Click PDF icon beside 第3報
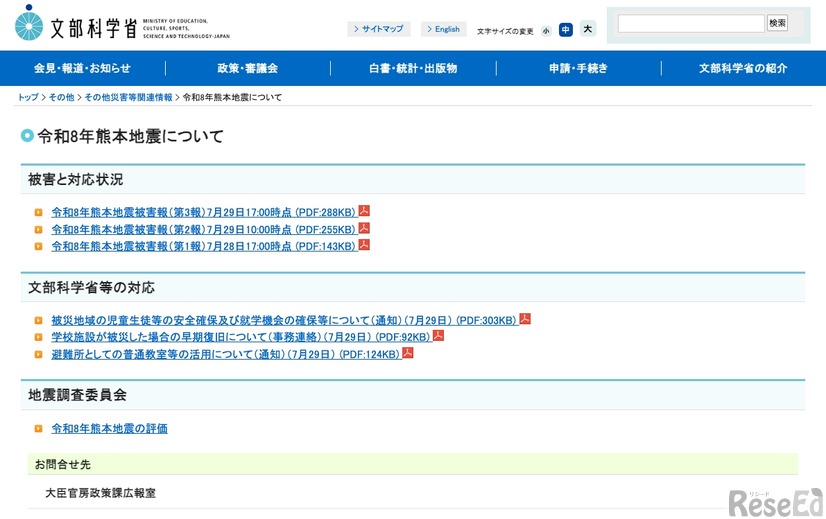The height and width of the screenshot is (519, 826). (x=364, y=211)
